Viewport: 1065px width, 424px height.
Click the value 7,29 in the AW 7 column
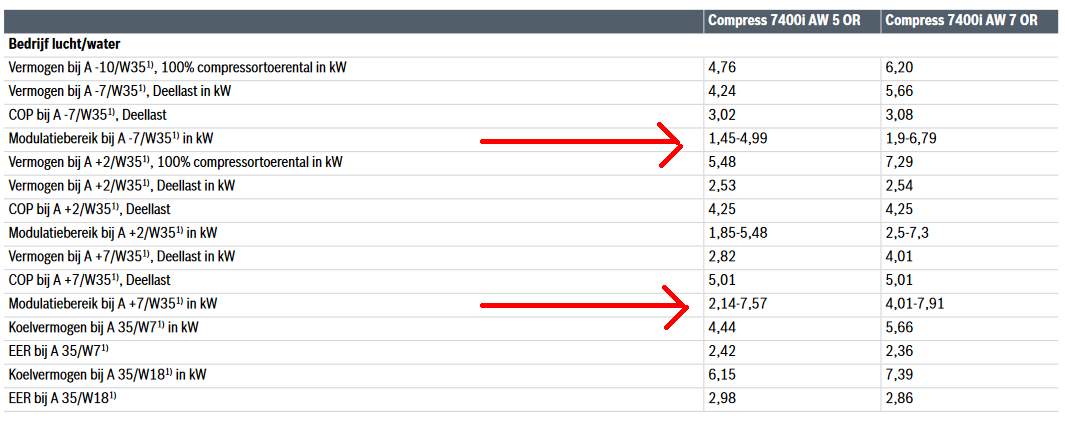[900, 162]
